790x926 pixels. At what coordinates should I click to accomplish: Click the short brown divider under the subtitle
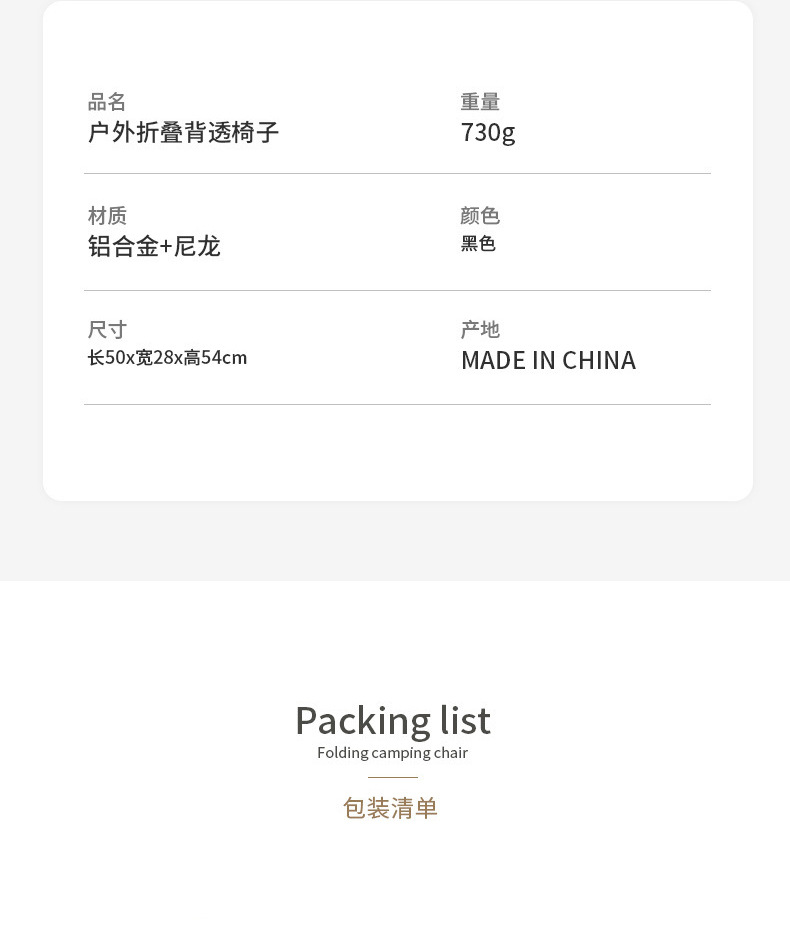[393, 778]
